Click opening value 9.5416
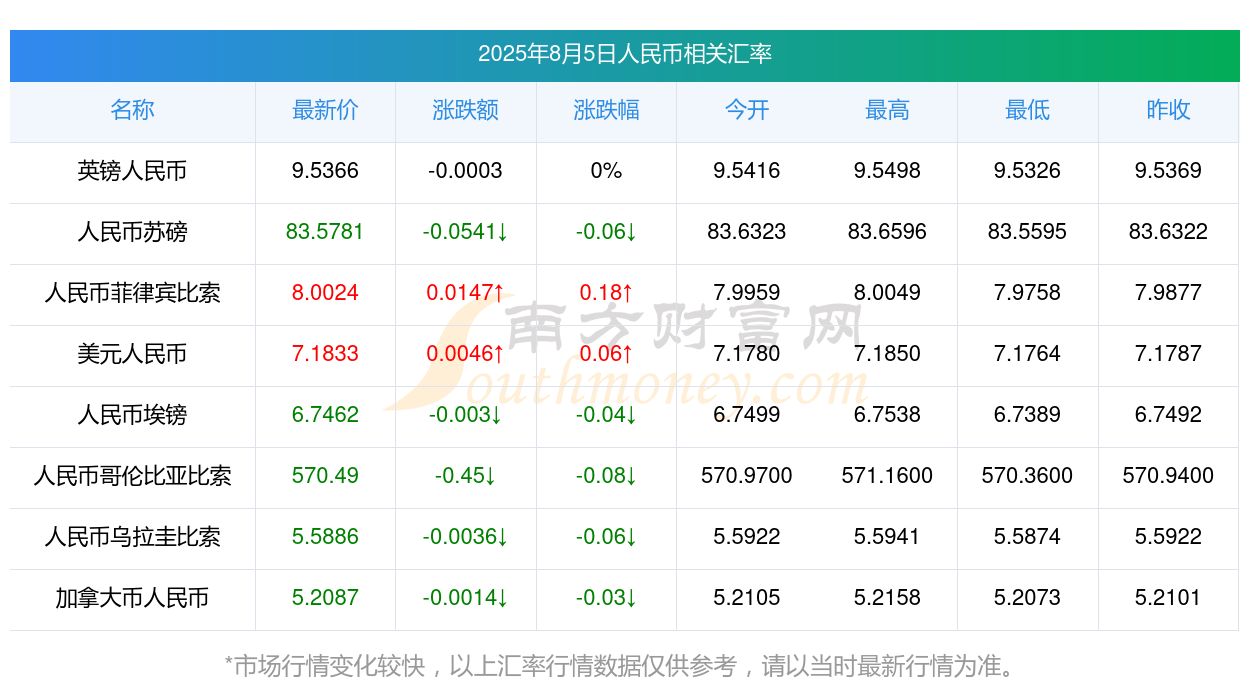The image size is (1250, 698). pos(747,171)
